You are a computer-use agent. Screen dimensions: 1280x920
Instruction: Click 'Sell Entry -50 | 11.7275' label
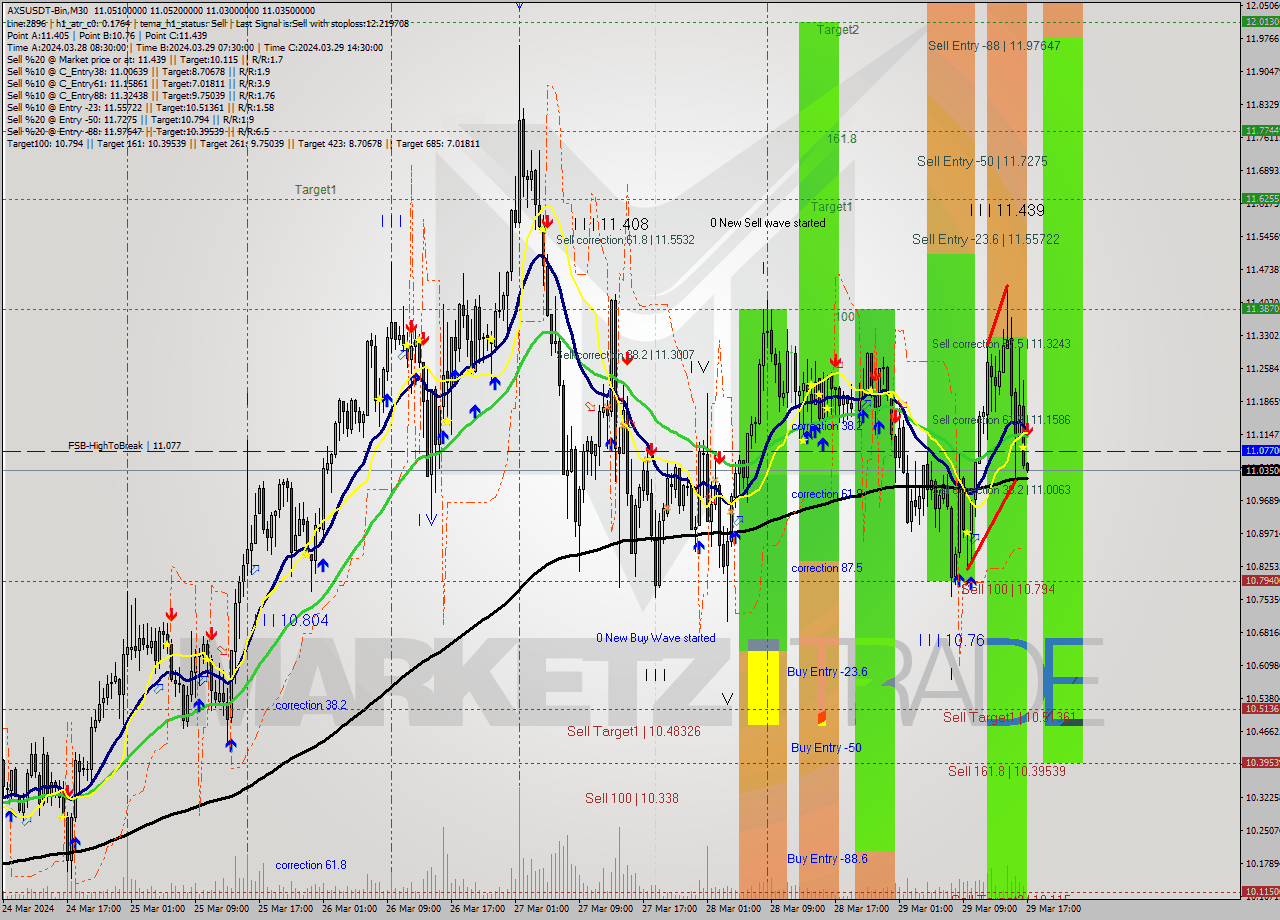982,161
